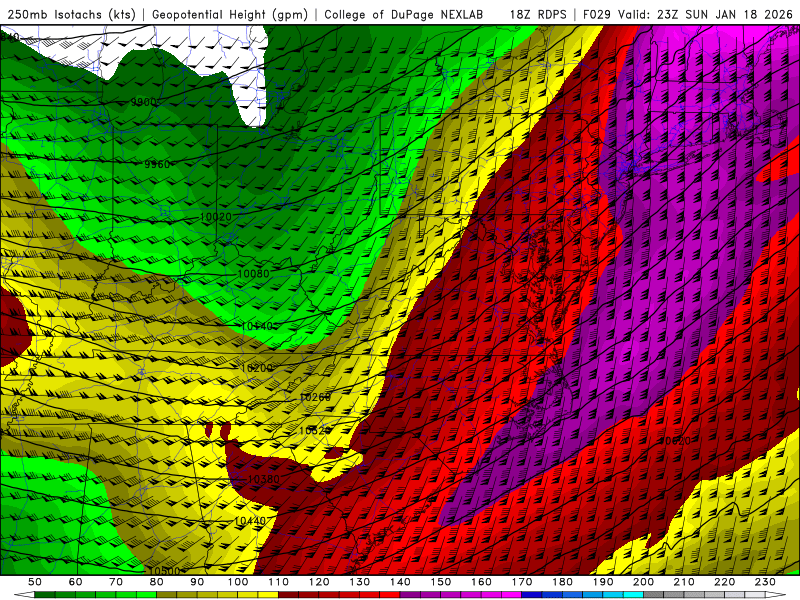Click the 10020 height contour label
Viewport: 800px width, 600px height.
[216, 217]
